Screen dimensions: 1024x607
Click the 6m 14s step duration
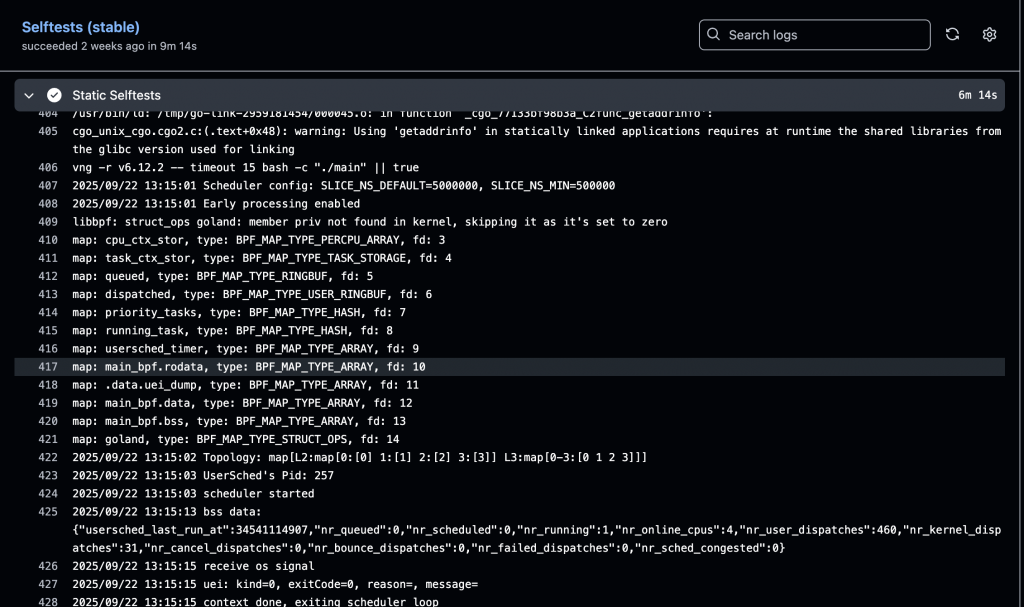click(977, 95)
